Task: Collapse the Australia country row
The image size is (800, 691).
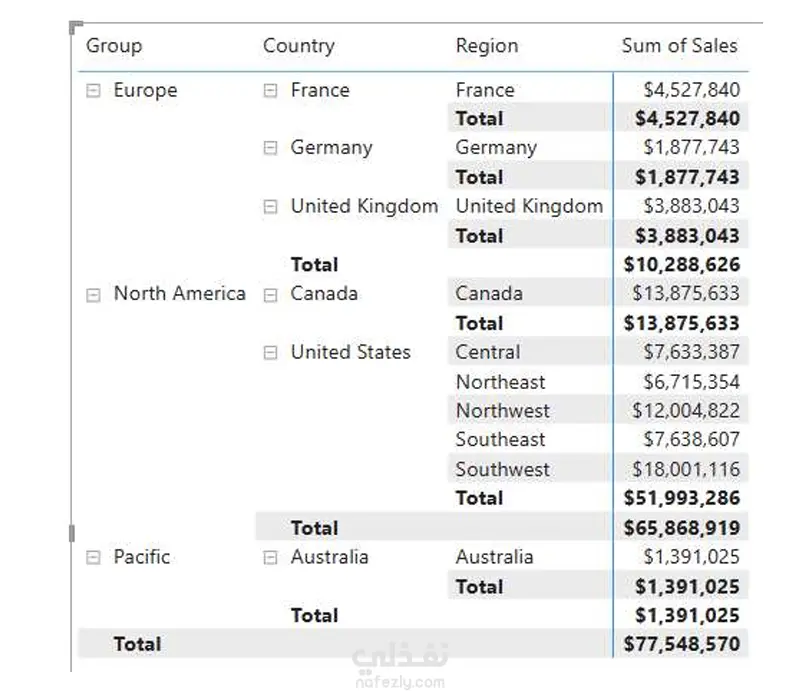Action: pos(270,557)
